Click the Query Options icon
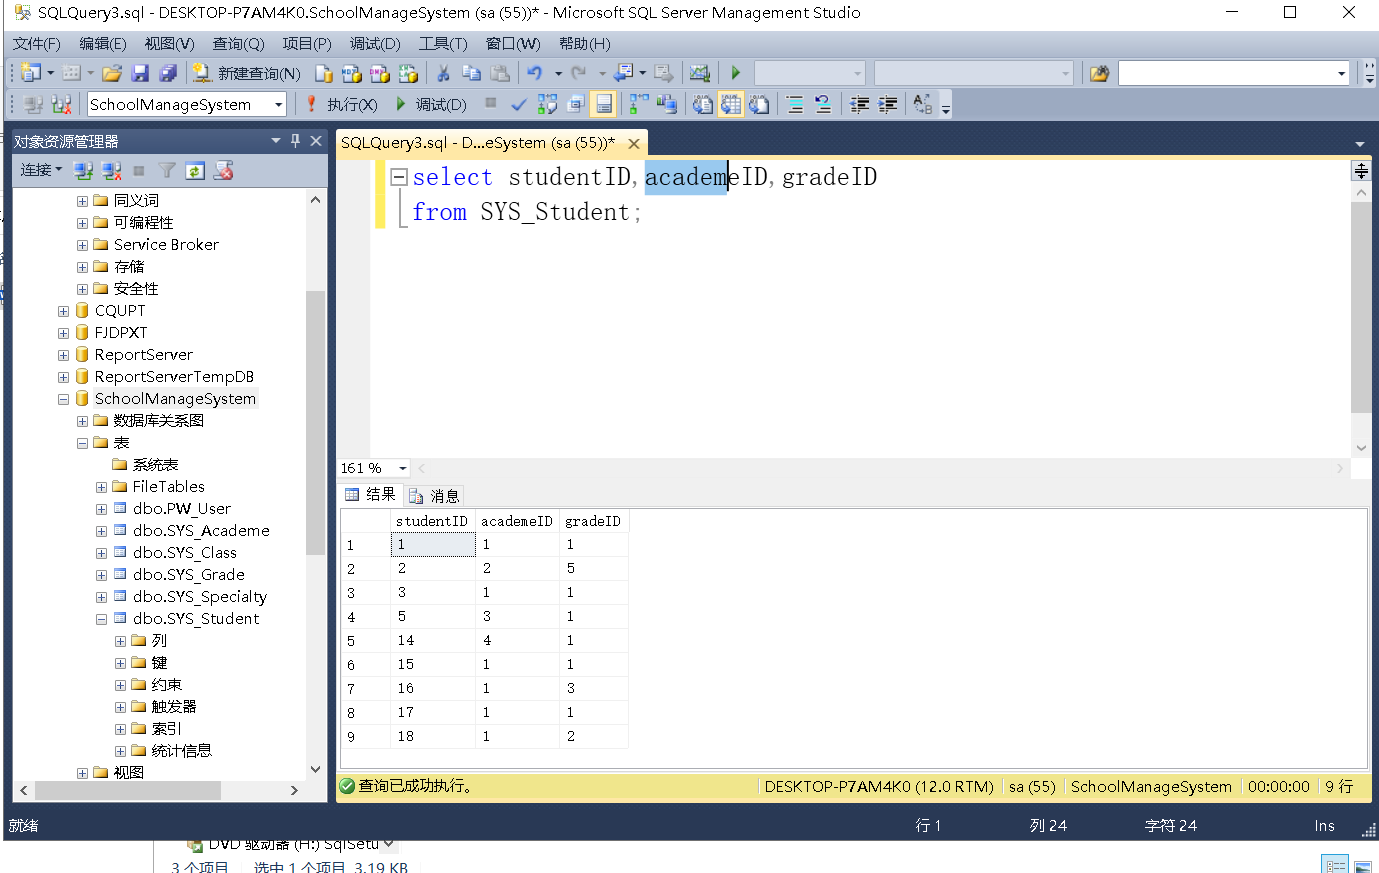Screen dimensions: 1379x873 coord(575,104)
